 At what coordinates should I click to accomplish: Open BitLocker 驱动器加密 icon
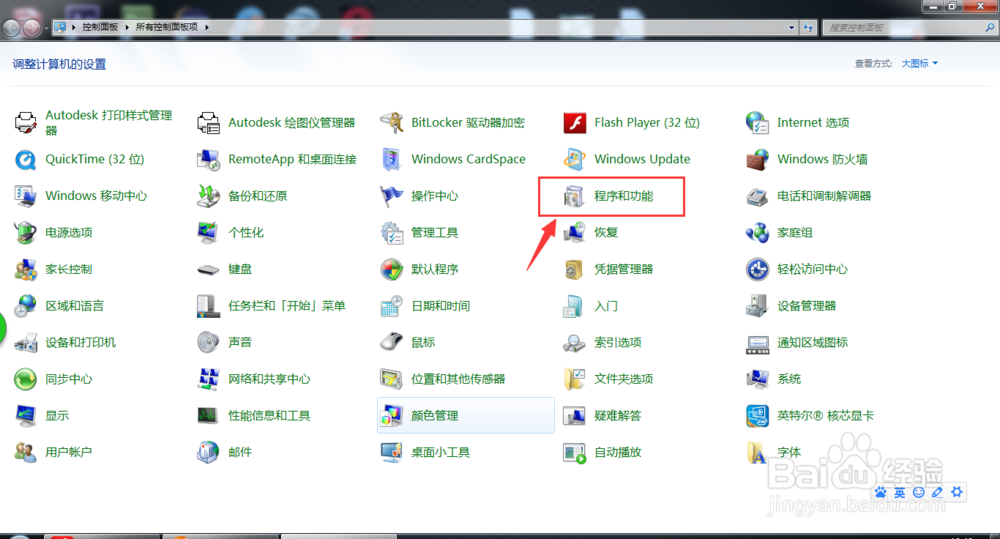(x=392, y=122)
